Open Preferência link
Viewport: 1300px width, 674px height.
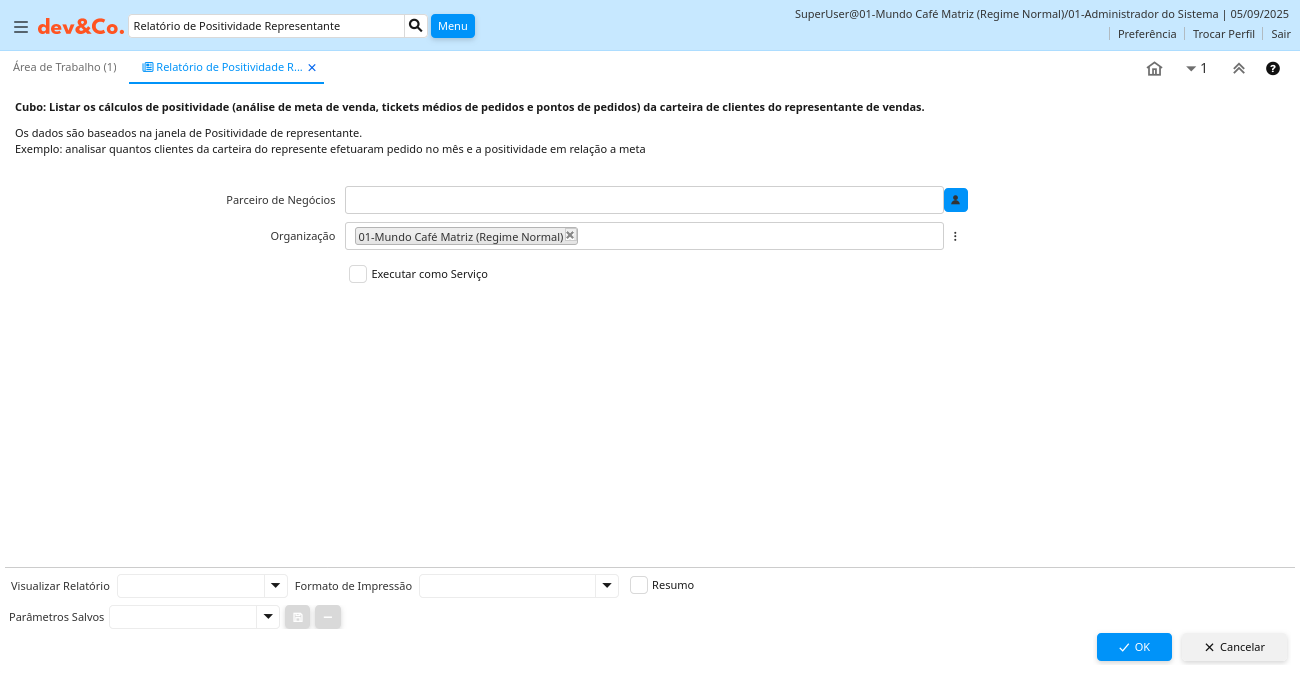(1147, 34)
